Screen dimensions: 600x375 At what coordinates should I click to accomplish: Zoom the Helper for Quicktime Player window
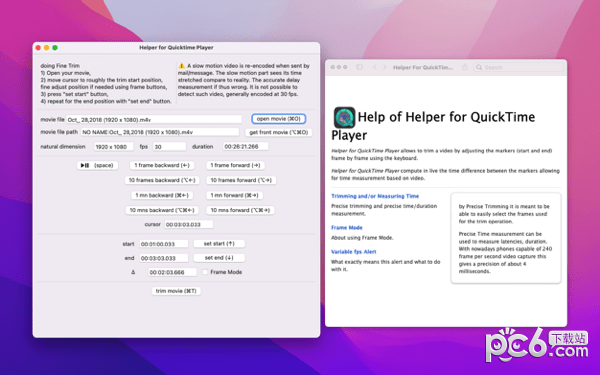55,48
